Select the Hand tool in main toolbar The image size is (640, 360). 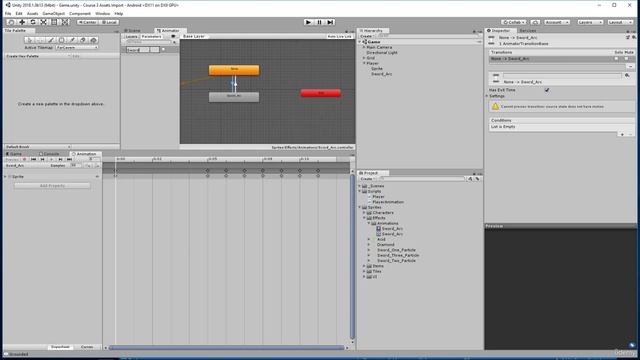pos(11,22)
